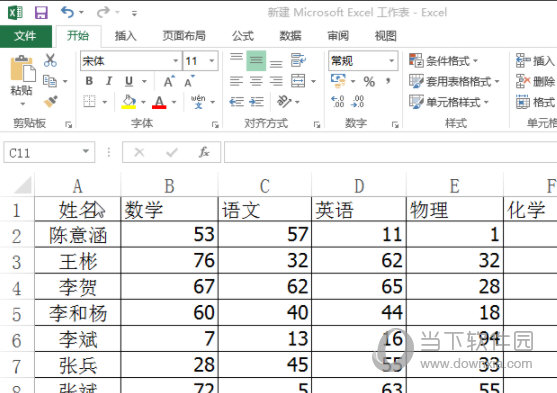The height and width of the screenshot is (393, 557).
Task: Click the Redo arrow icon
Action: pos(103,12)
